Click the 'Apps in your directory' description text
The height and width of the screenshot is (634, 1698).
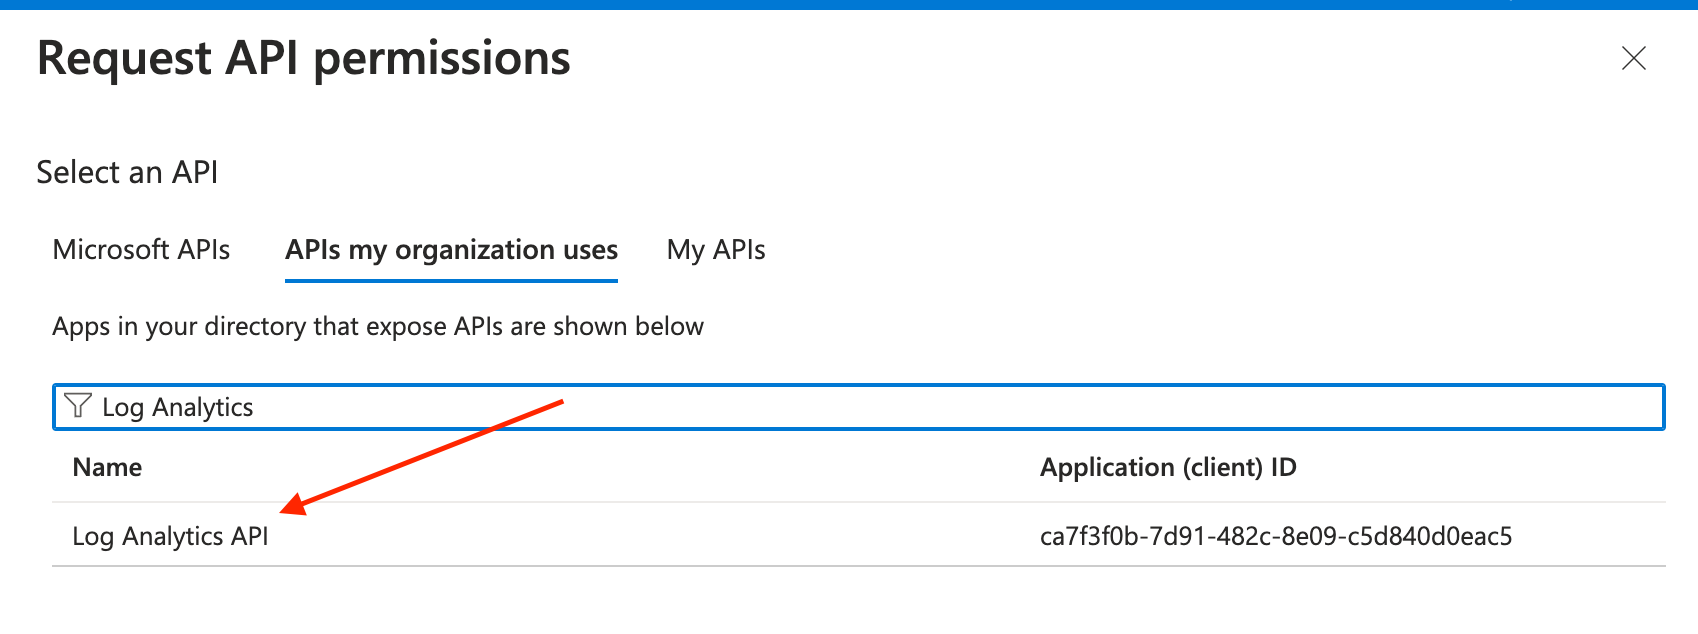378,327
